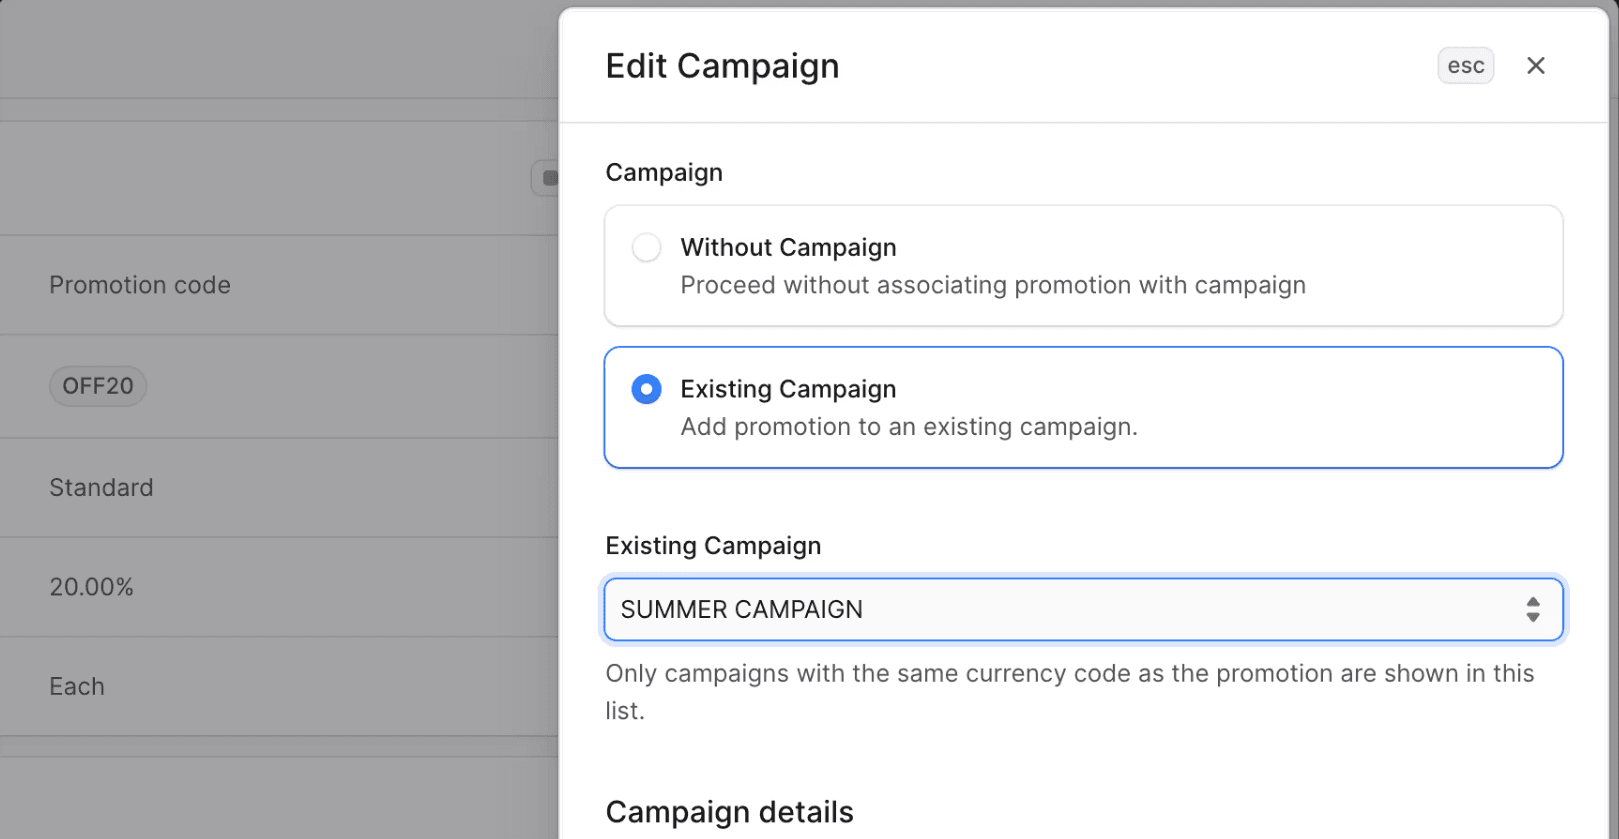Click the Each row in the background list
Viewport: 1619px width, 839px height.
(76, 686)
